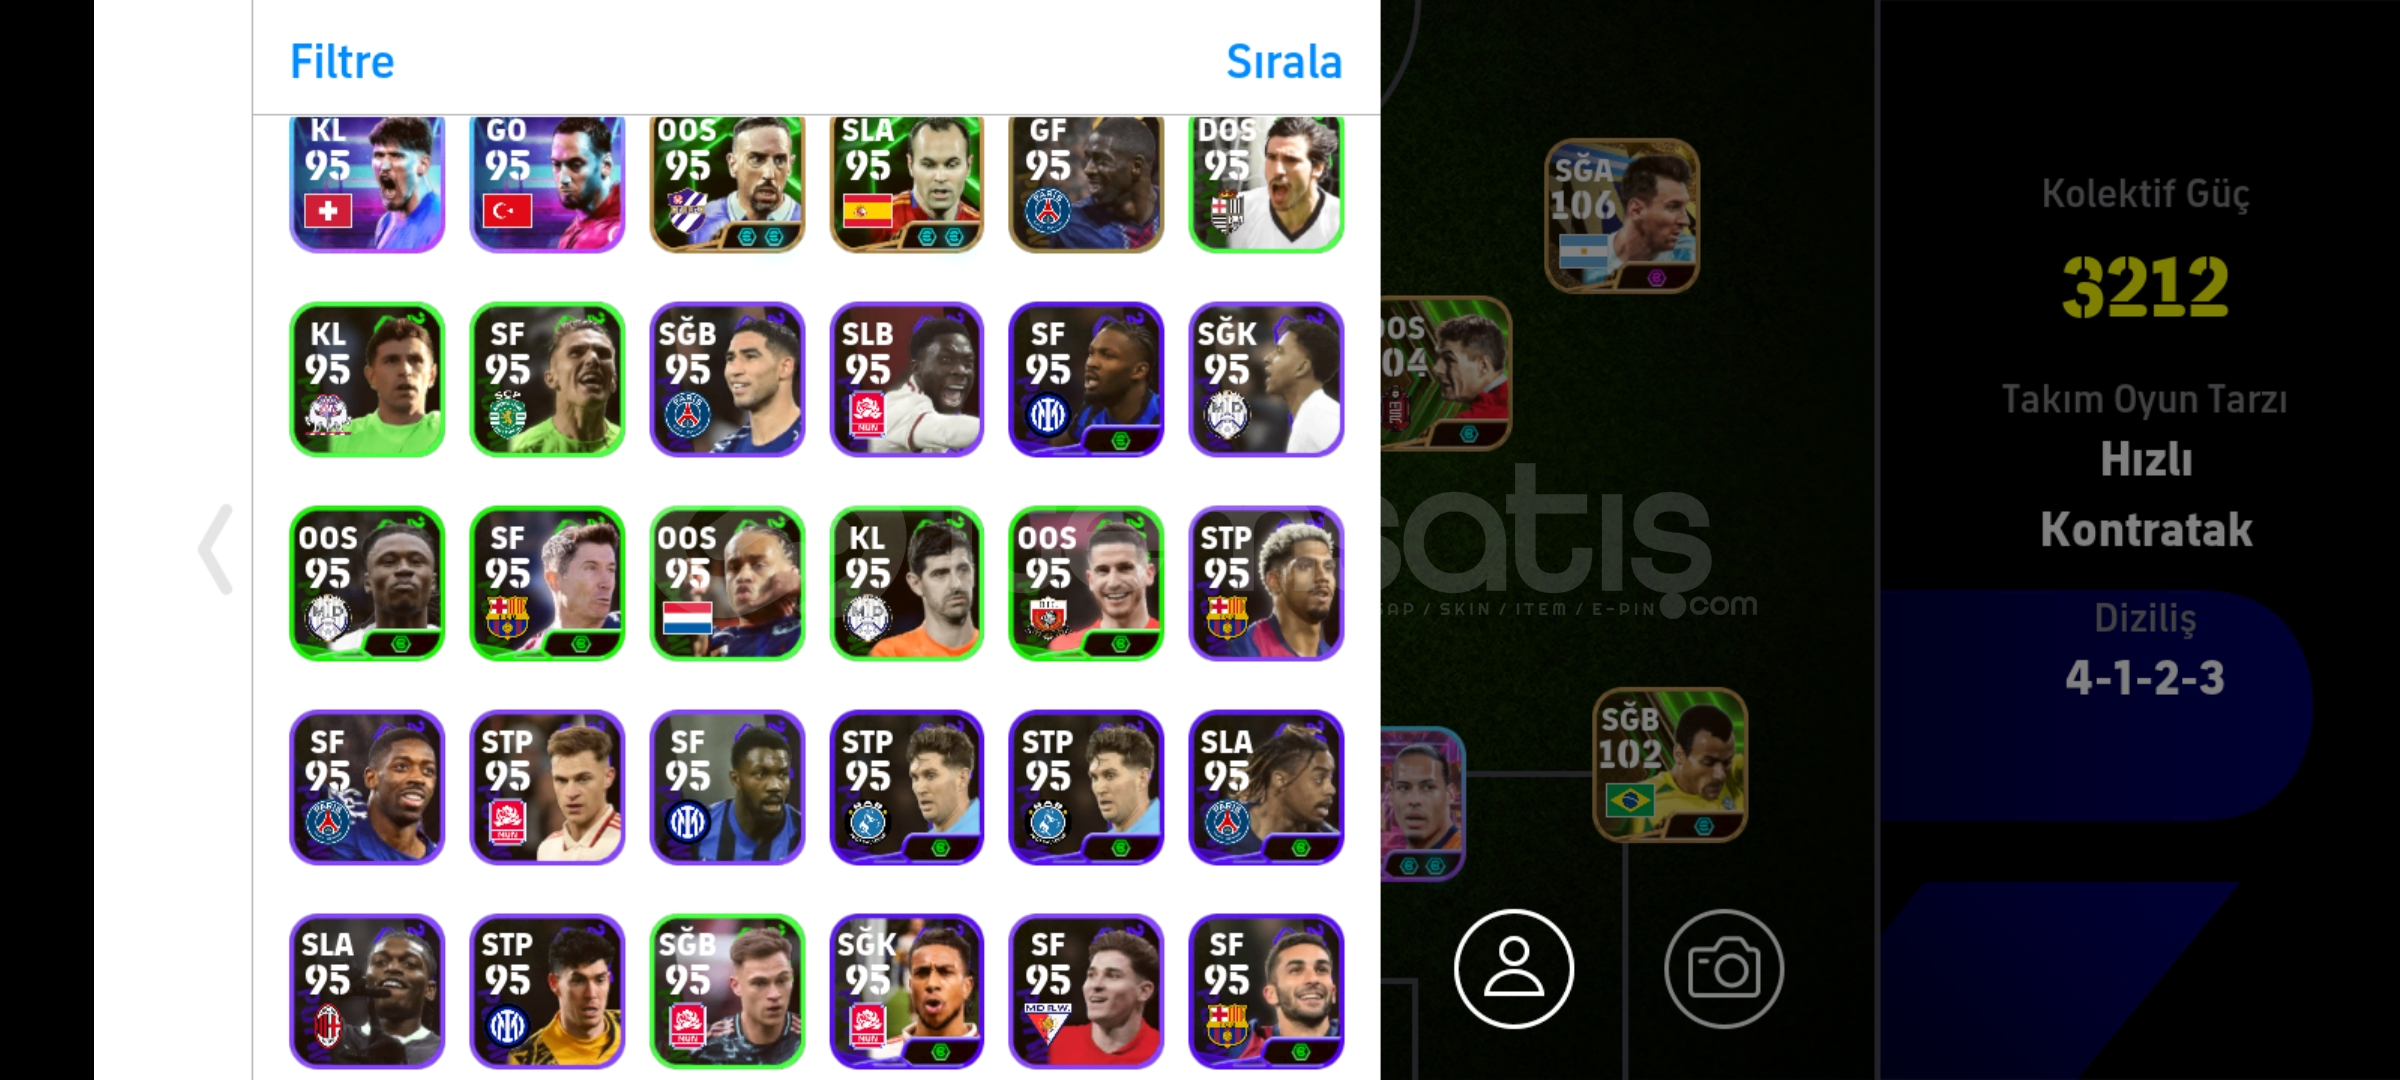Viewport: 2400px width, 1080px height.
Task: Tap the profile person icon
Action: pos(1514,968)
